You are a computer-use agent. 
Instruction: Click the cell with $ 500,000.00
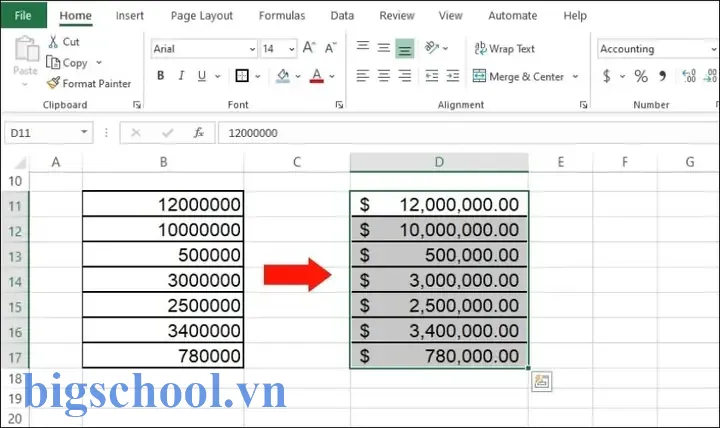pyautogui.click(x=439, y=255)
